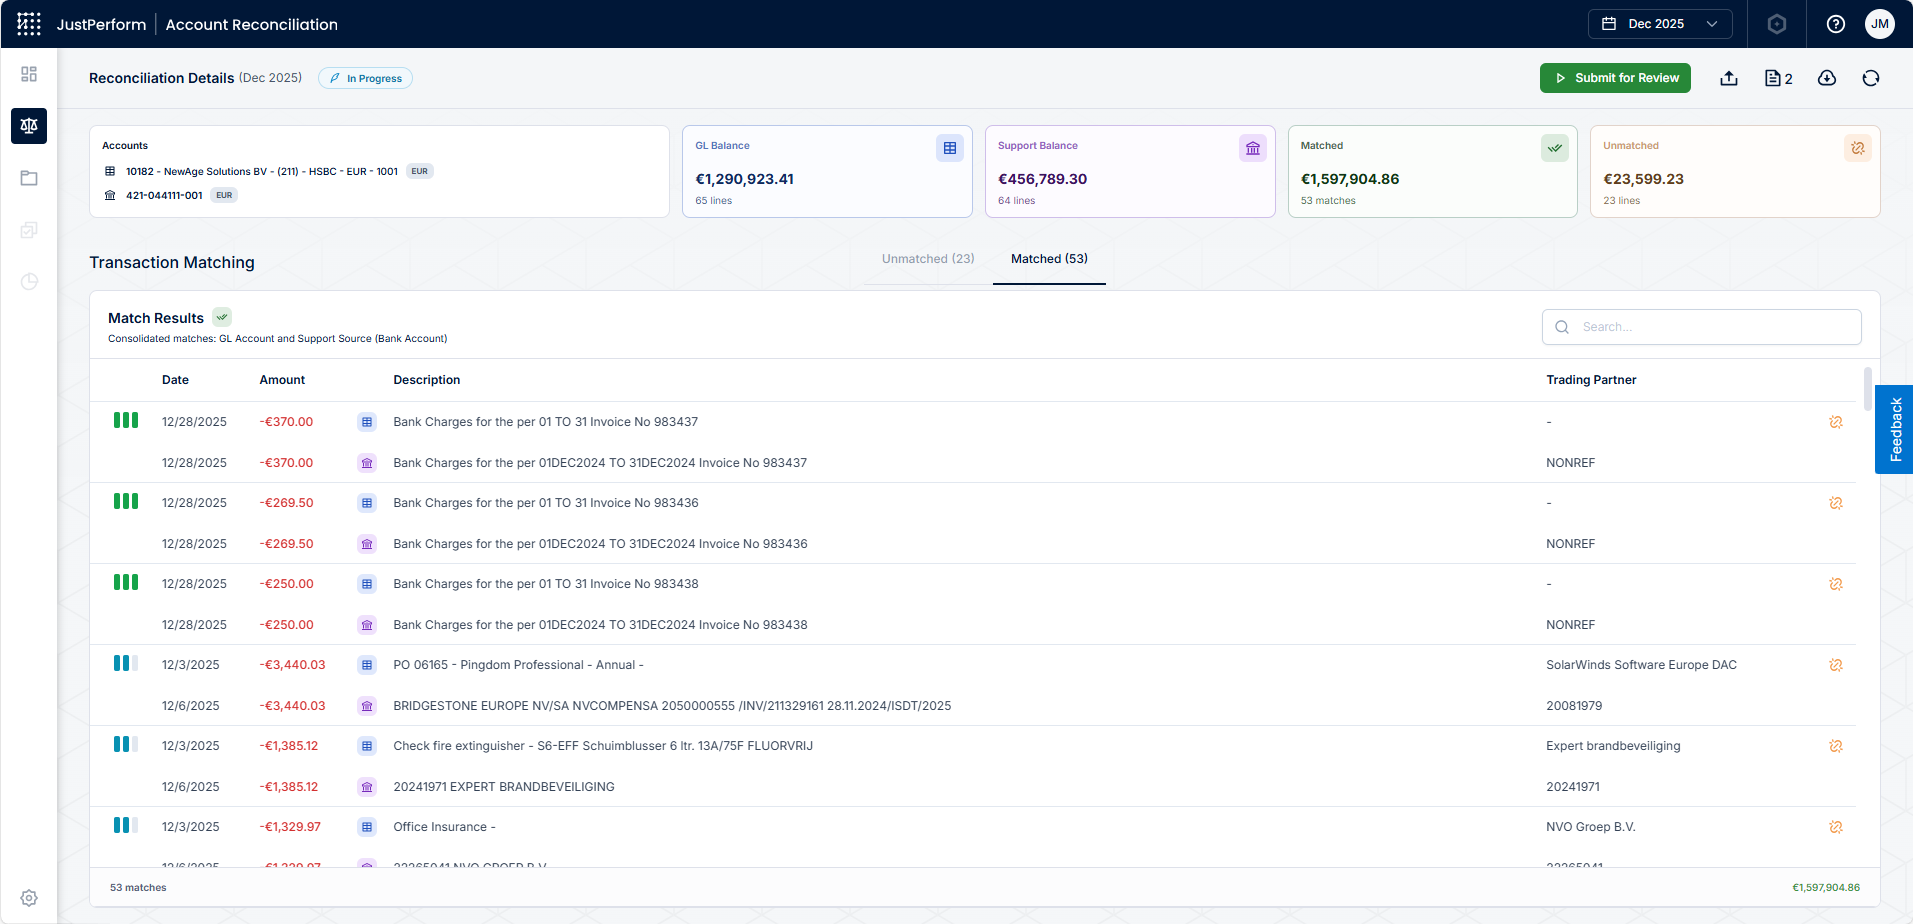Click the bank source icon on BRIDGESTONE row
Image resolution: width=1913 pixels, height=924 pixels.
point(367,706)
